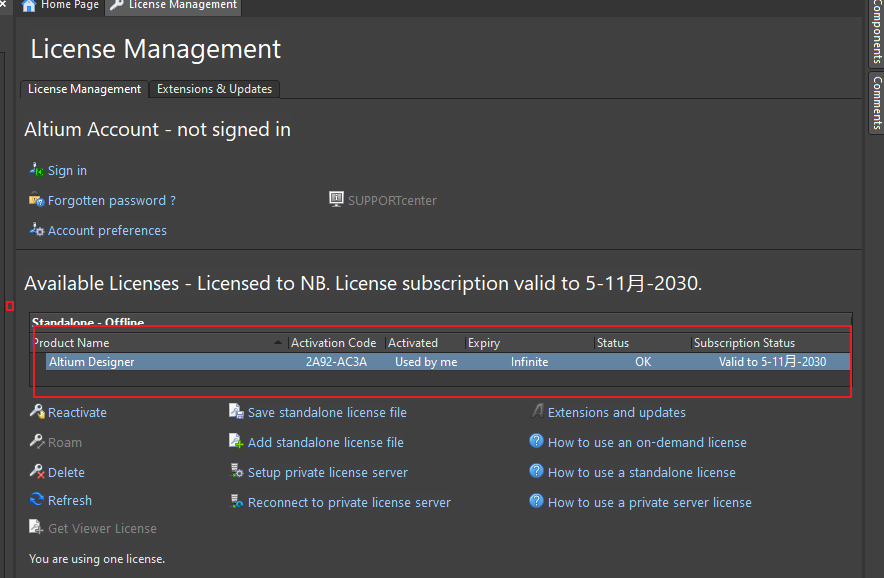Image resolution: width=884 pixels, height=578 pixels.
Task: Open the SUPPORTcenter link
Action: [x=392, y=201]
